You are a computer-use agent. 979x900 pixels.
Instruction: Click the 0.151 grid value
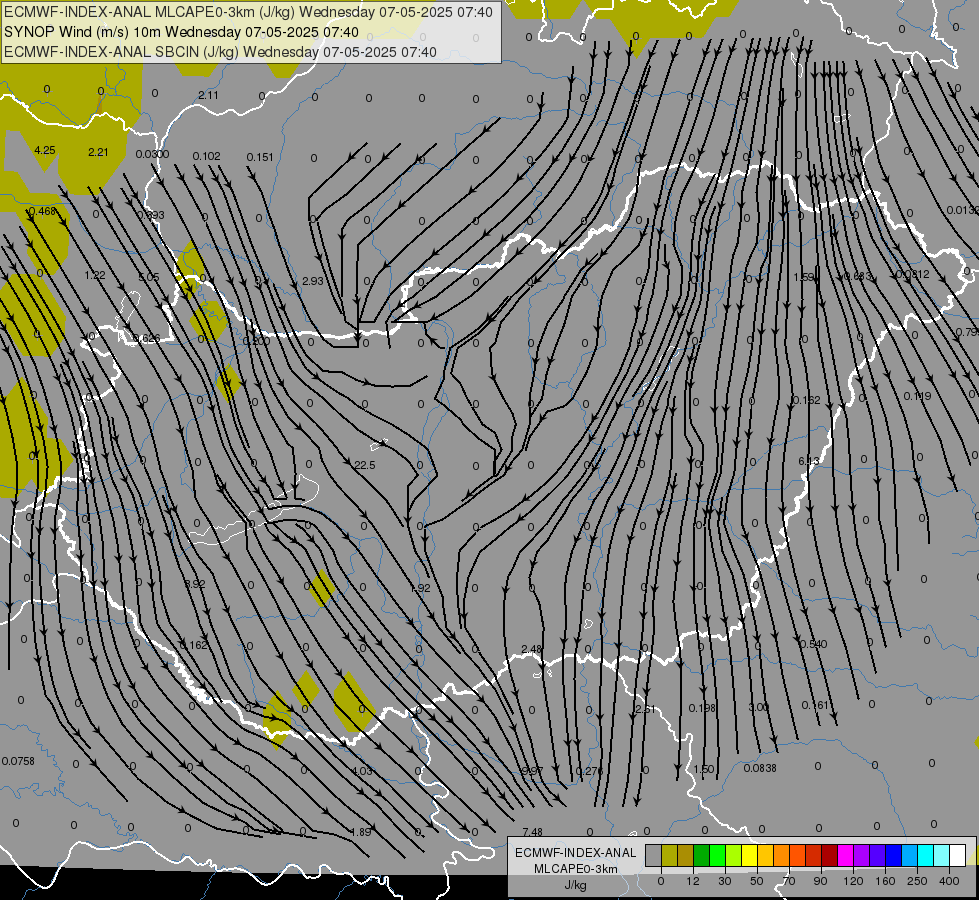(260, 157)
